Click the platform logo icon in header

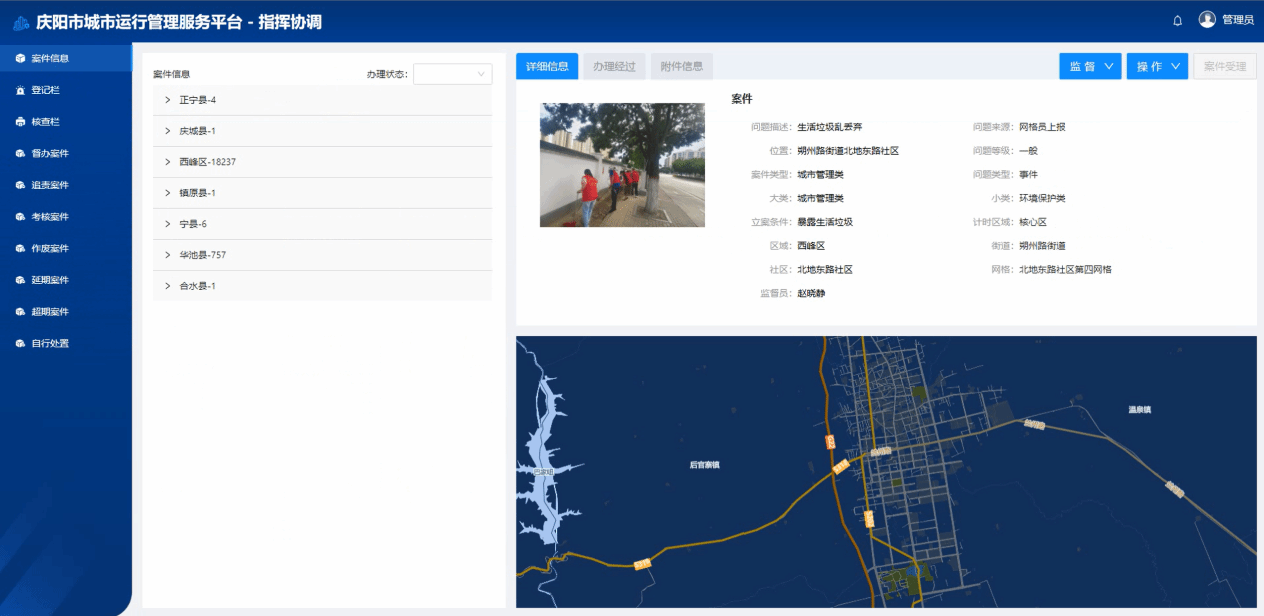pyautogui.click(x=21, y=22)
